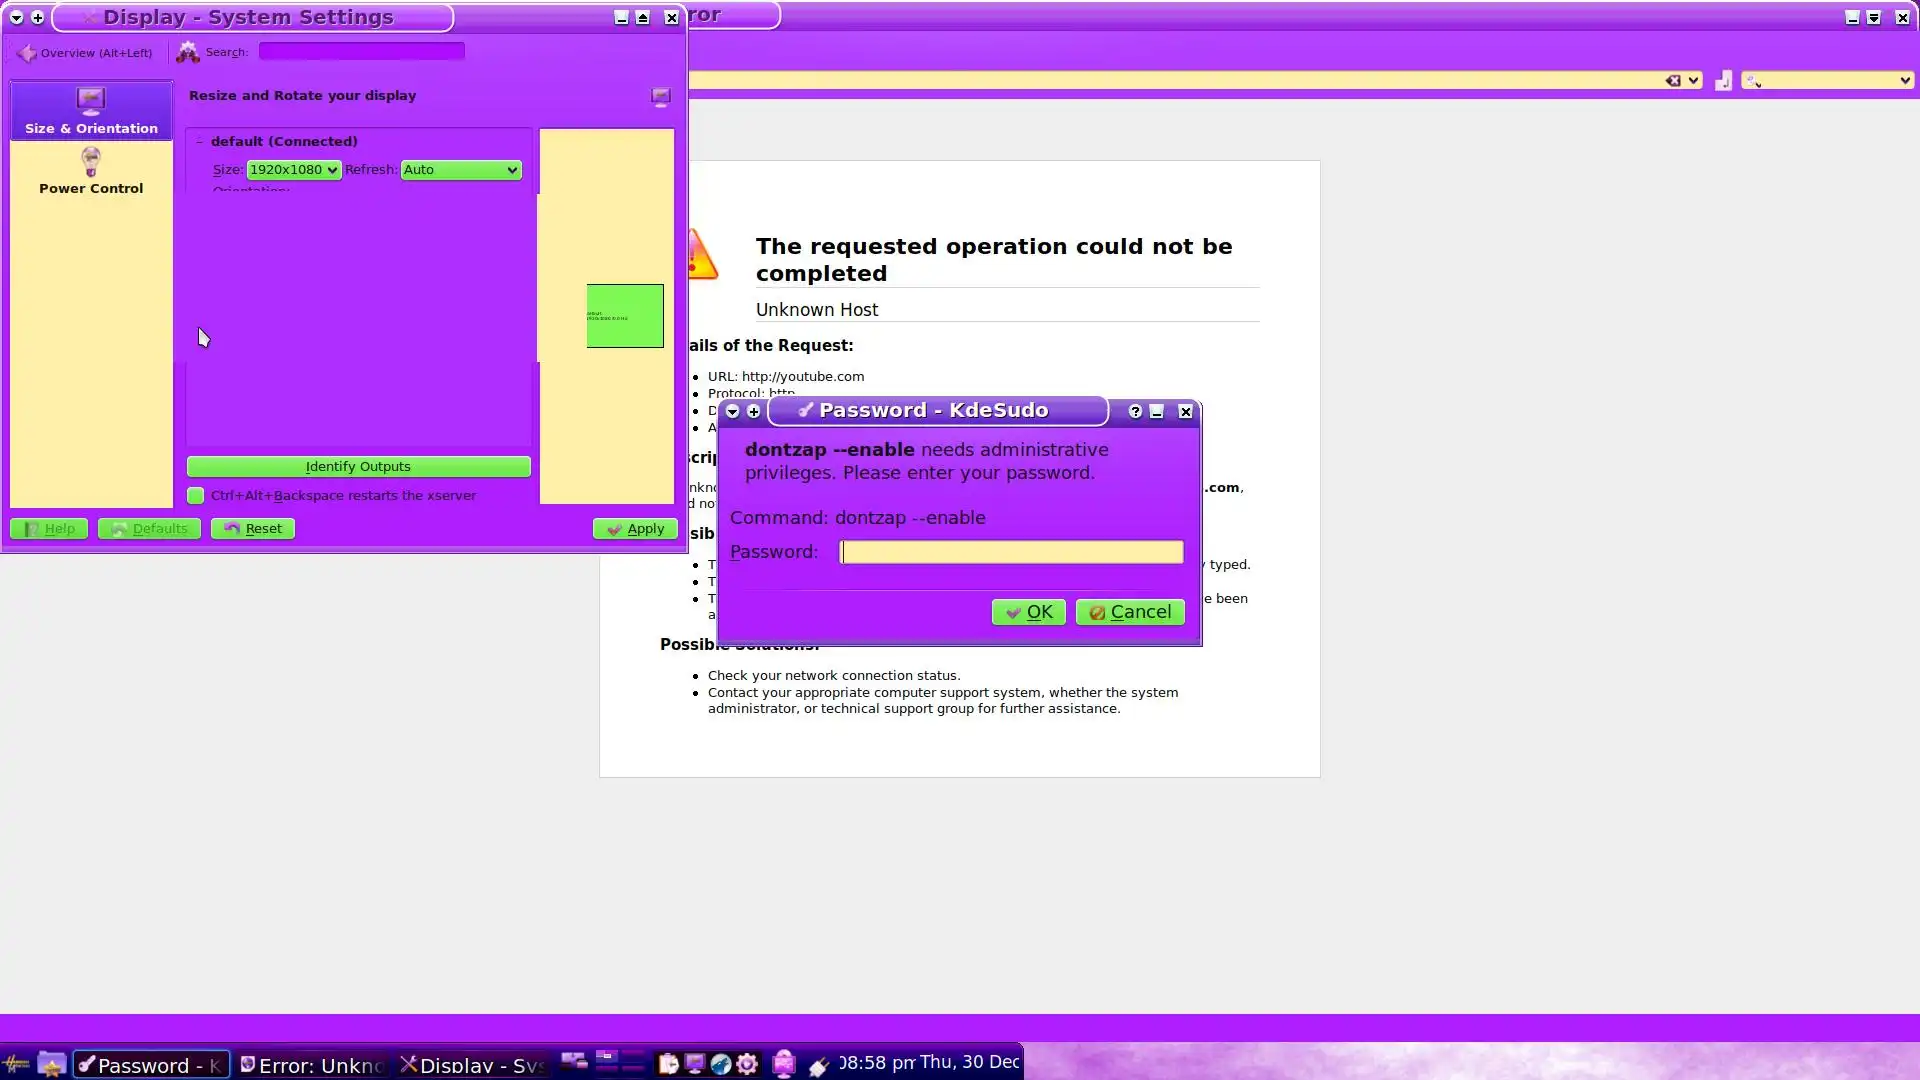This screenshot has width=1920, height=1080.
Task: Click Overview back arrow icon
Action: (26, 53)
